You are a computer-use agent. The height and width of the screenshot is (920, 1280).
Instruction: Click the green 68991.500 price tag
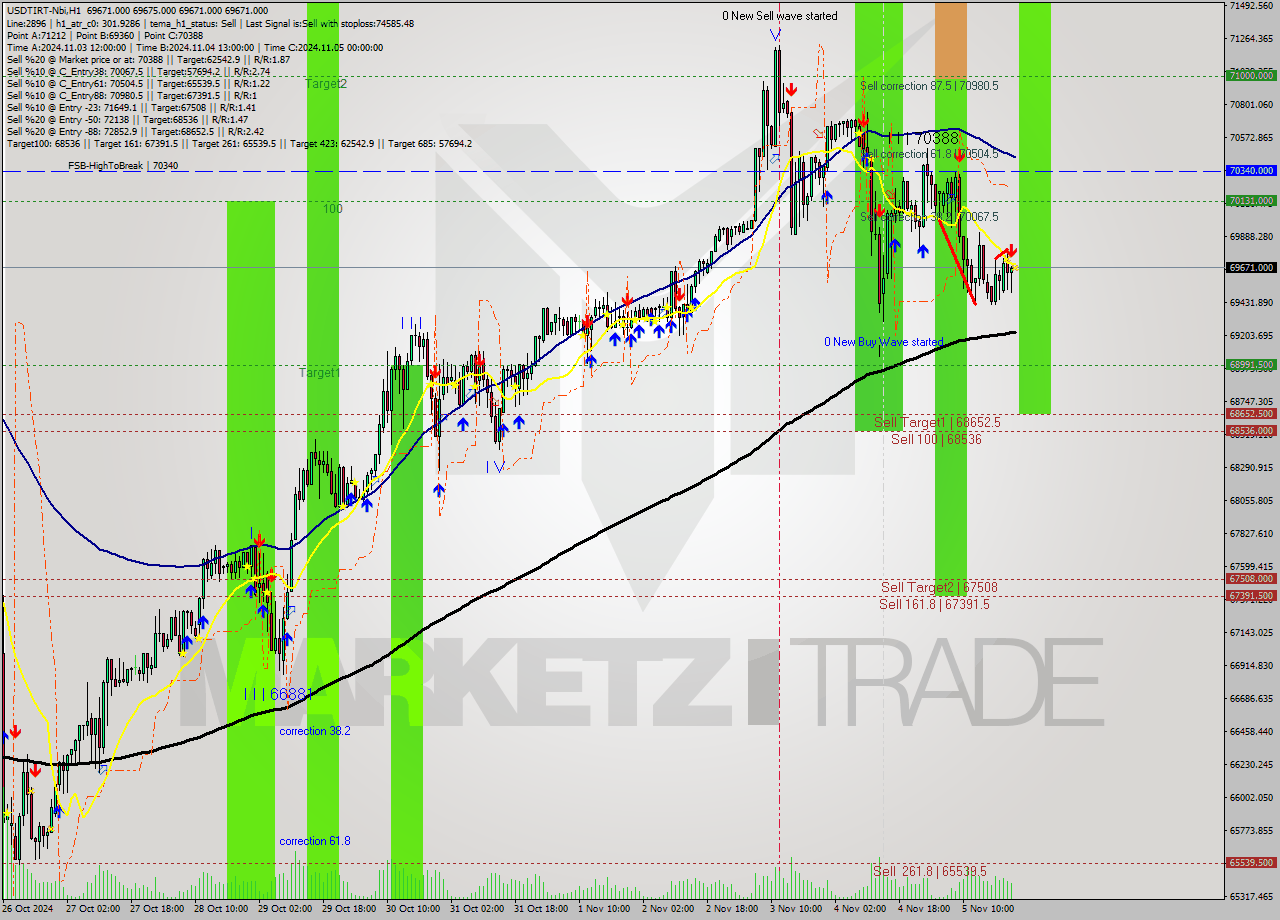1251,365
